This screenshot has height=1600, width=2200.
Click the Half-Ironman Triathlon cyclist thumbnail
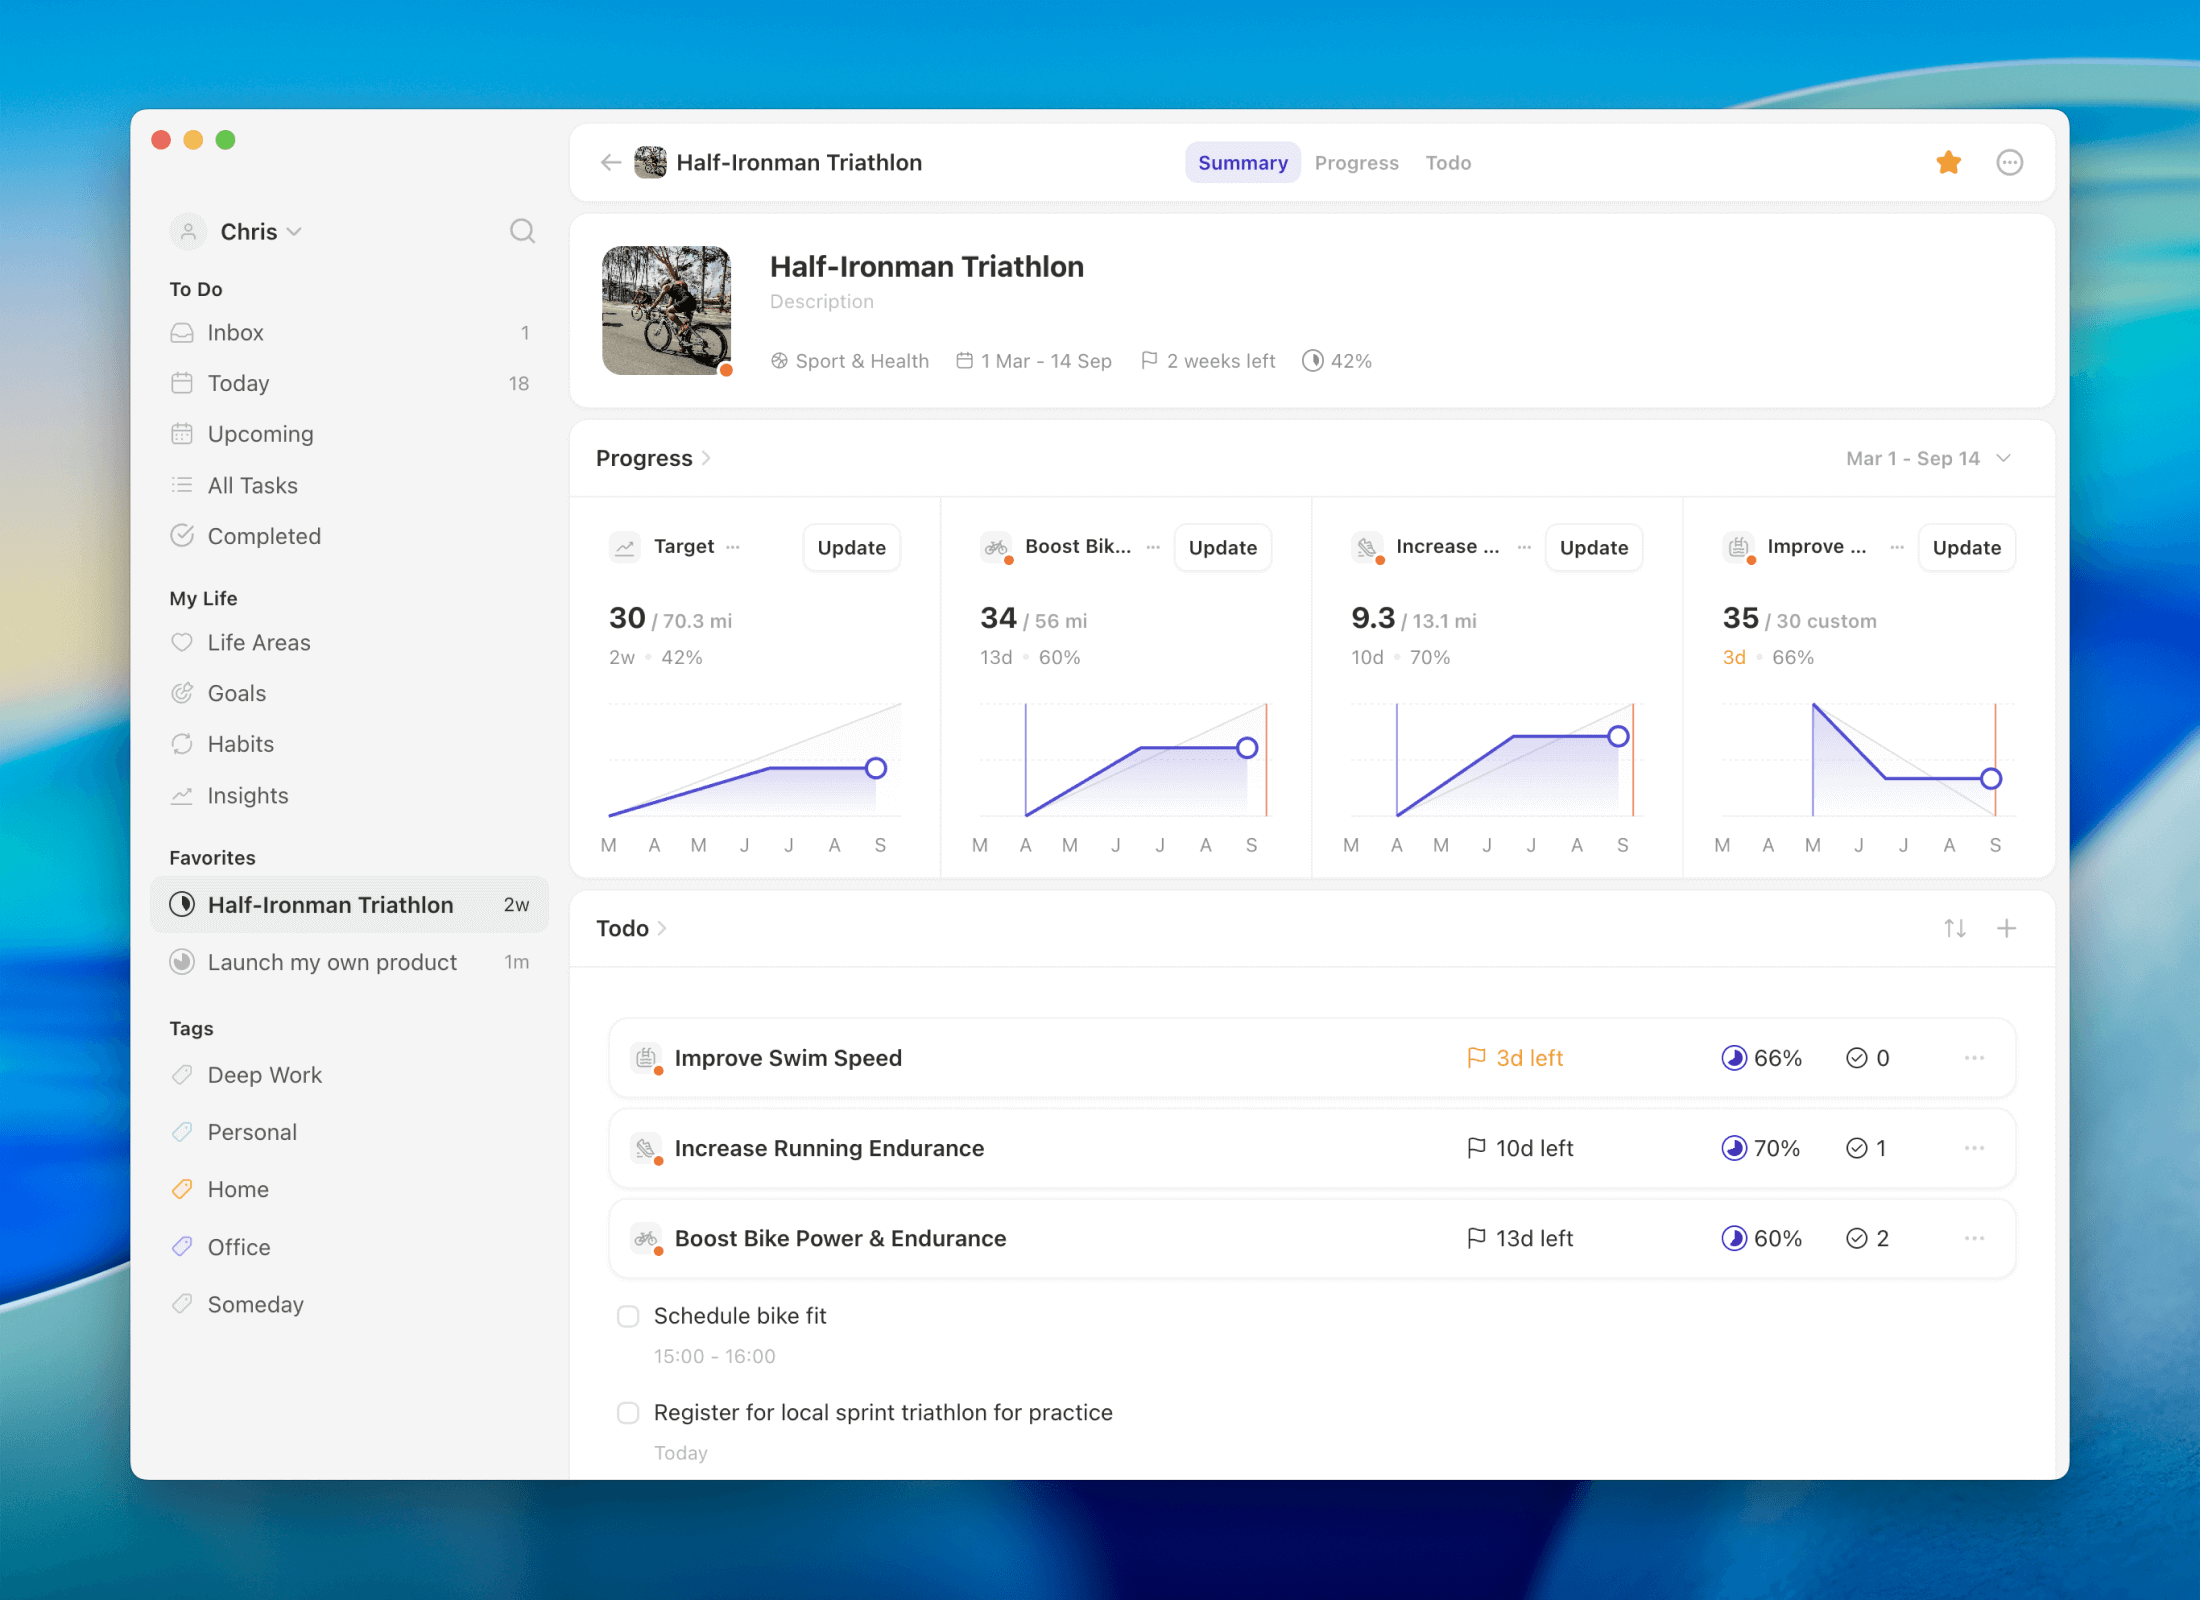coord(666,310)
